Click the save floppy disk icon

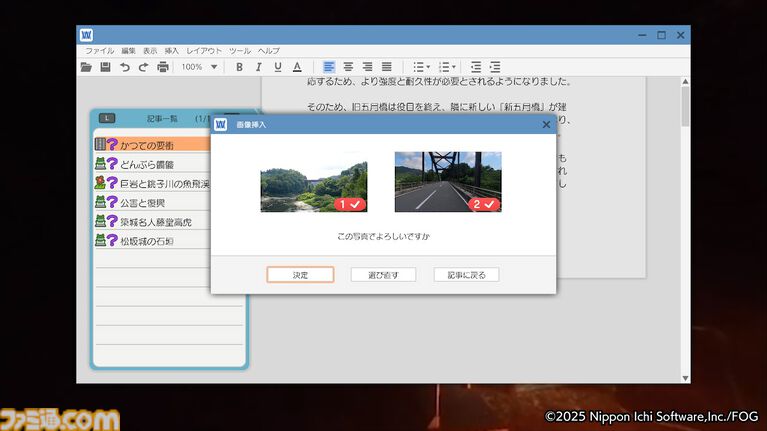[105, 67]
